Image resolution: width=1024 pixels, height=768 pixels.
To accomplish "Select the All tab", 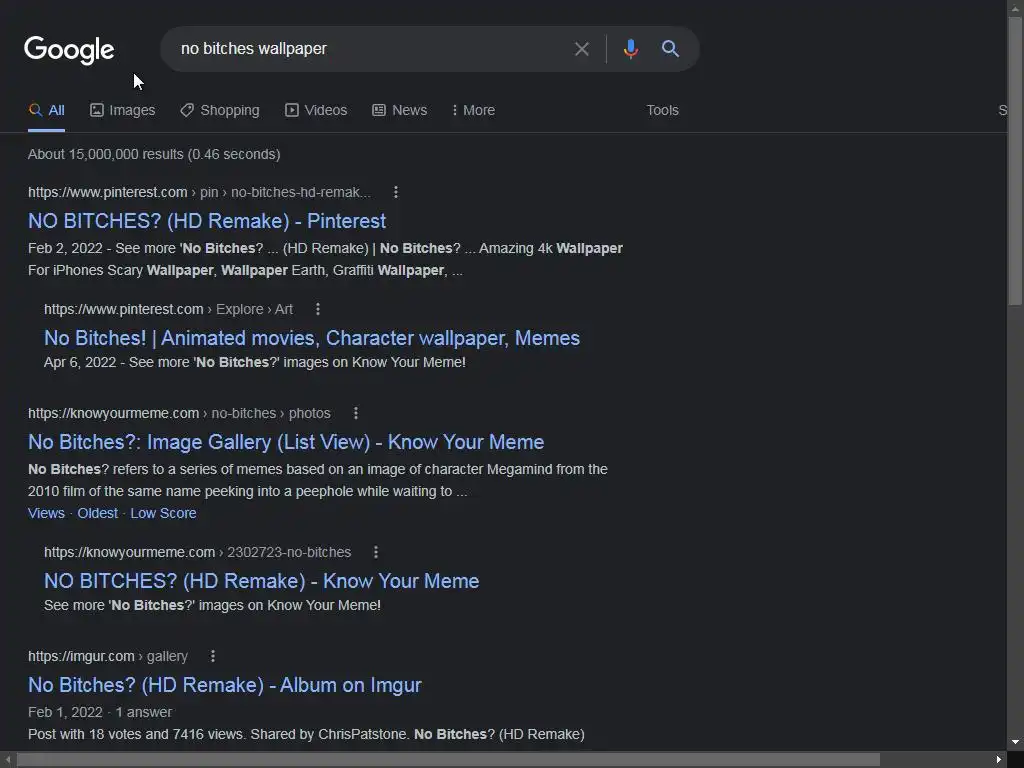I will 46,110.
